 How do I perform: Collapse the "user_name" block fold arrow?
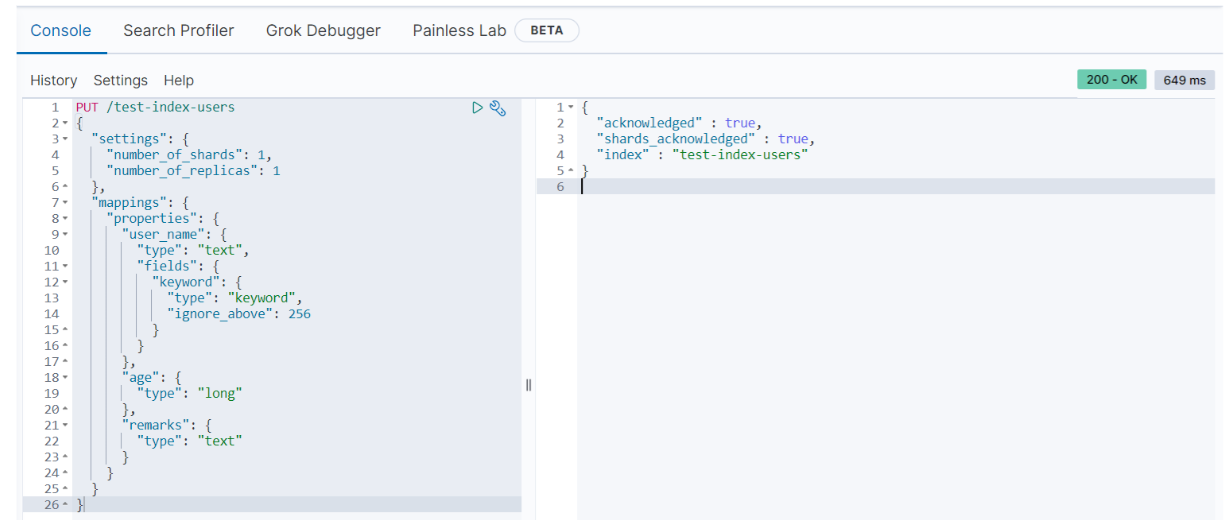tap(65, 235)
